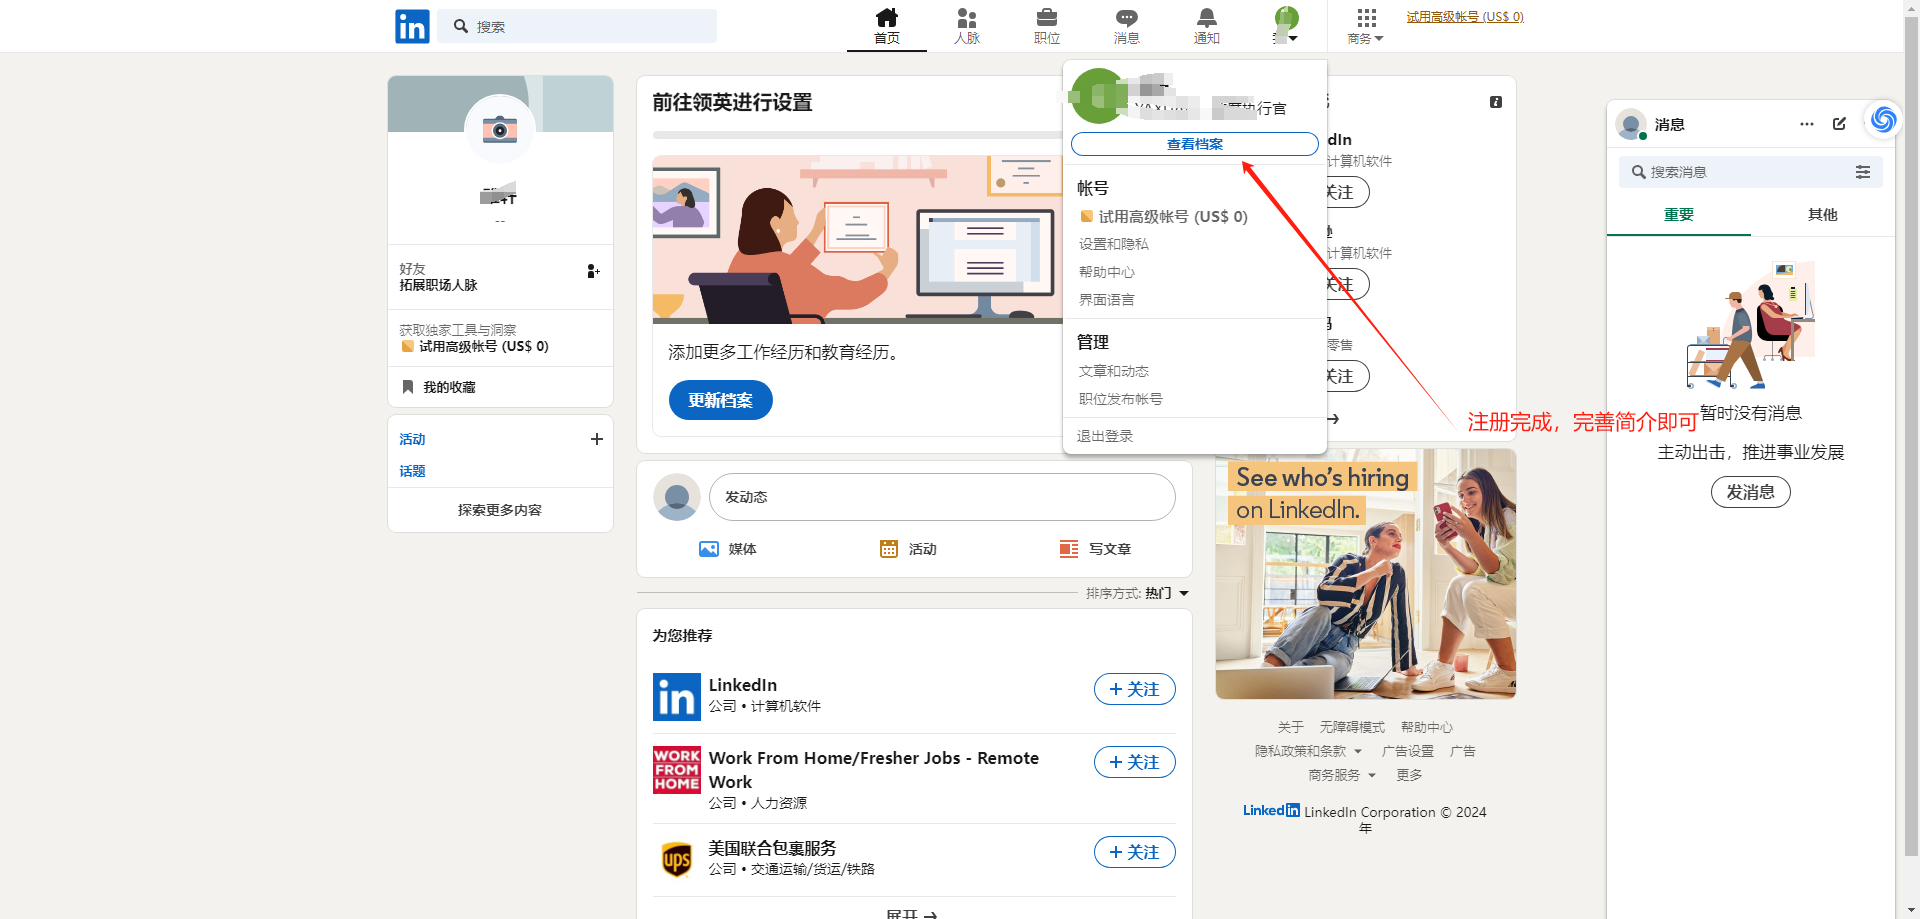The image size is (1920, 919).
Task: Check the 通知 notifications bell icon
Action: 1206,17
